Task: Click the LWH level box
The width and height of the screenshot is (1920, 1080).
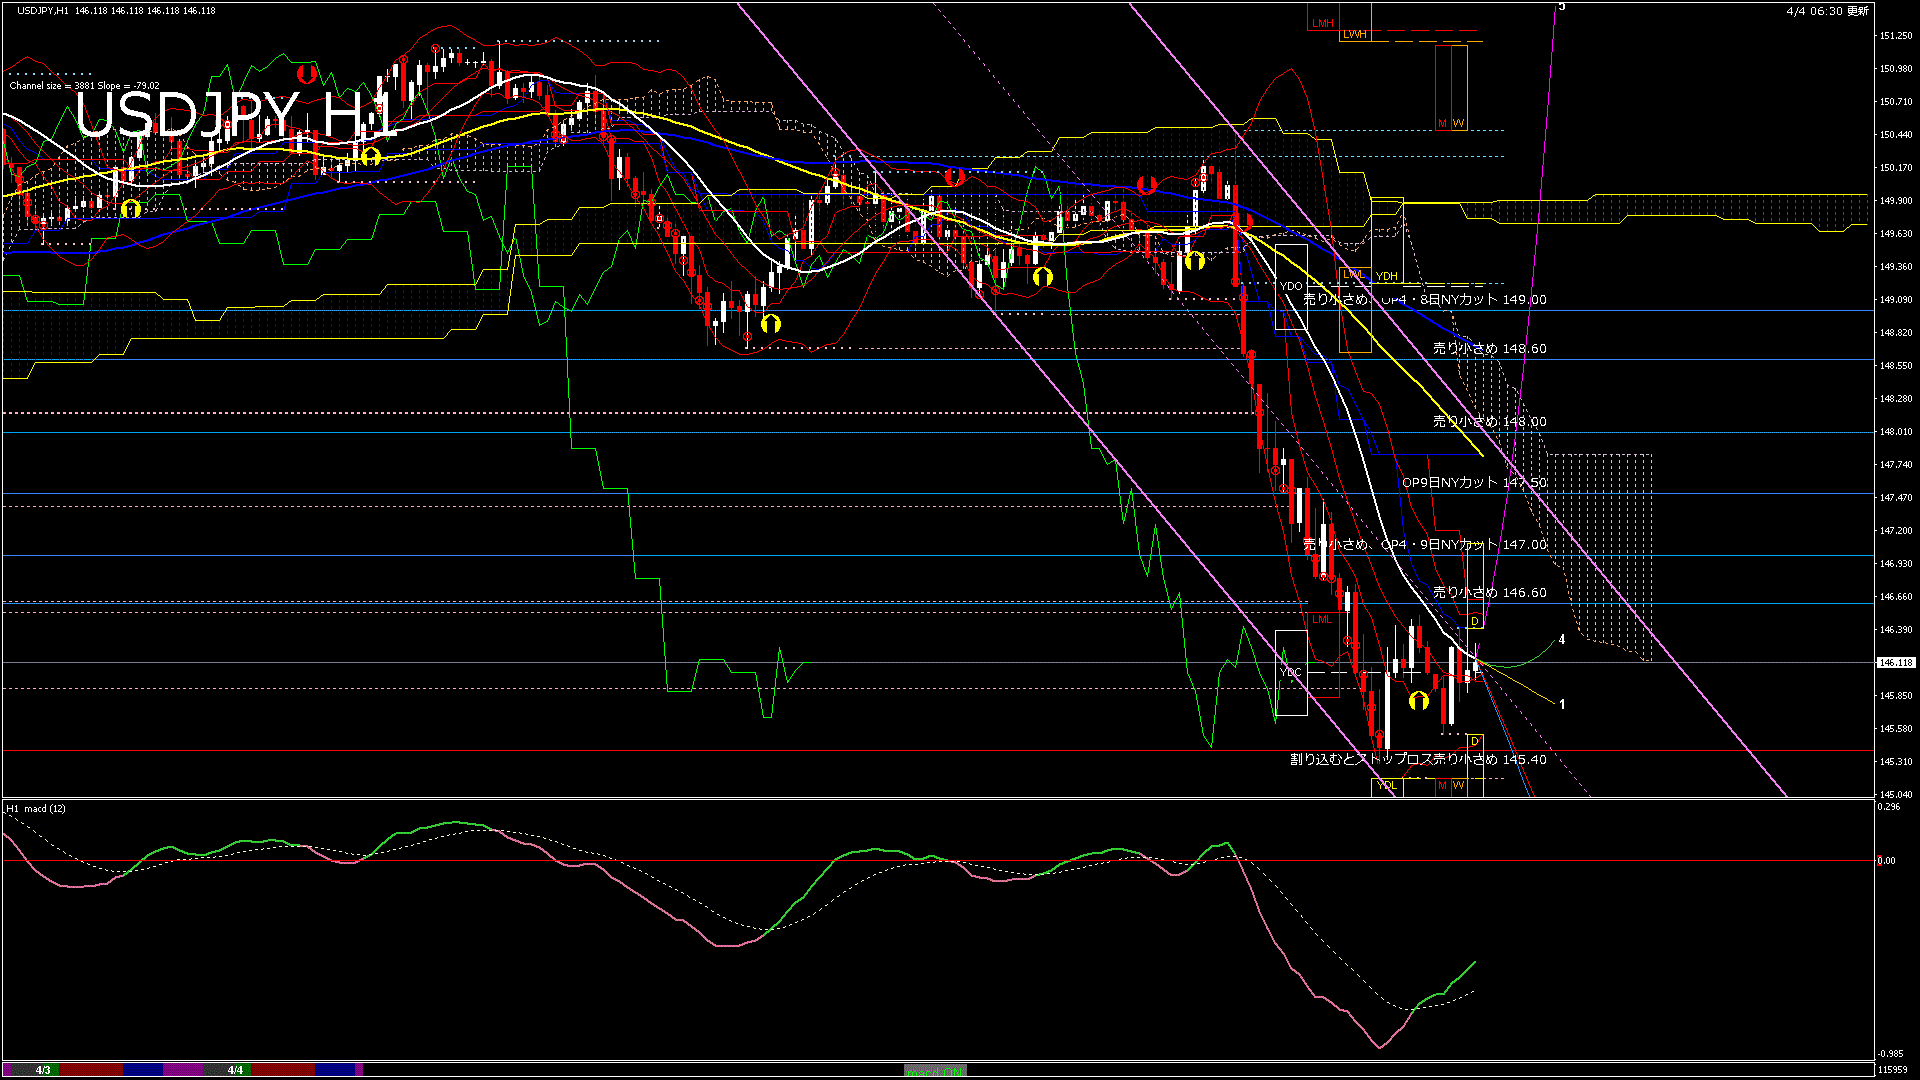Action: point(1354,34)
